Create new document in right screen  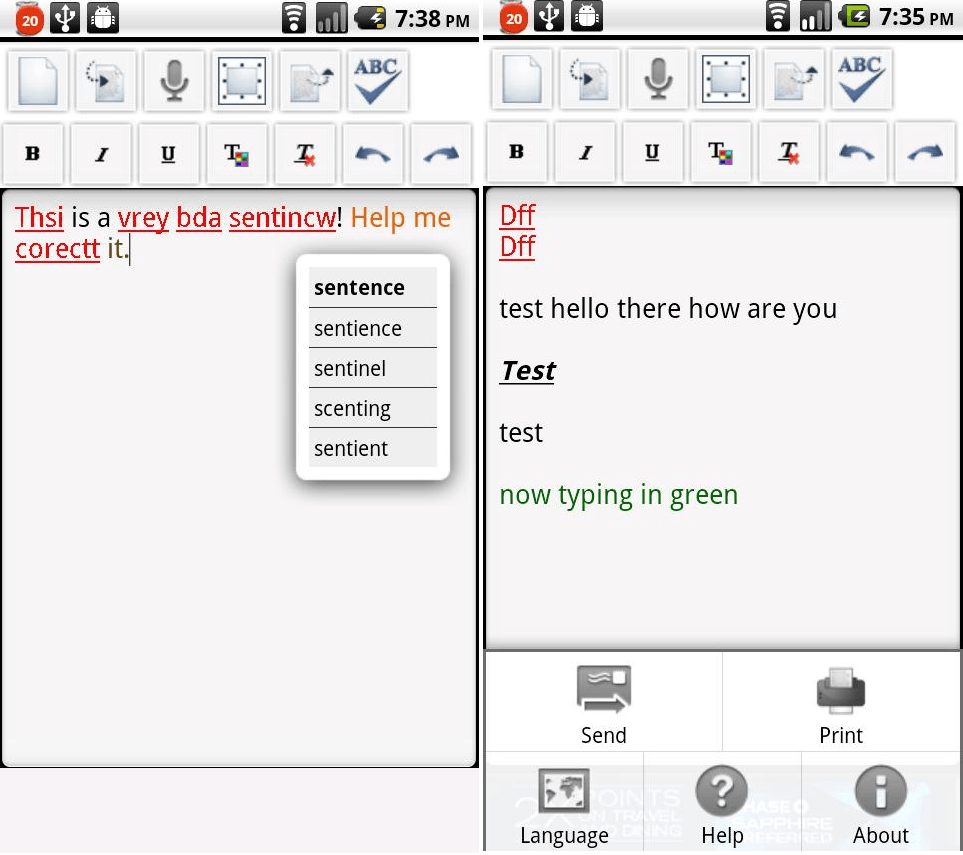521,79
